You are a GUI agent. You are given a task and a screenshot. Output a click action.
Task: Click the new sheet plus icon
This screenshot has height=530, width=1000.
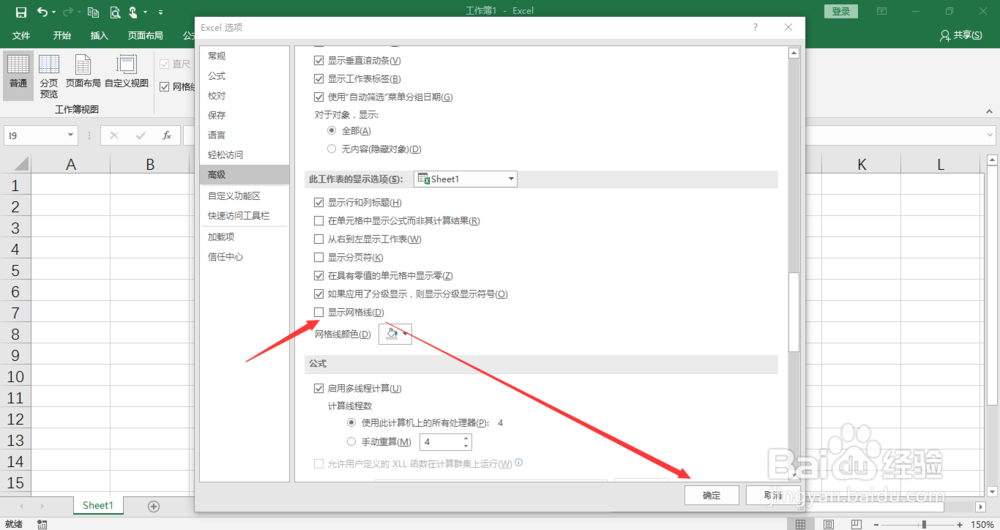point(153,506)
